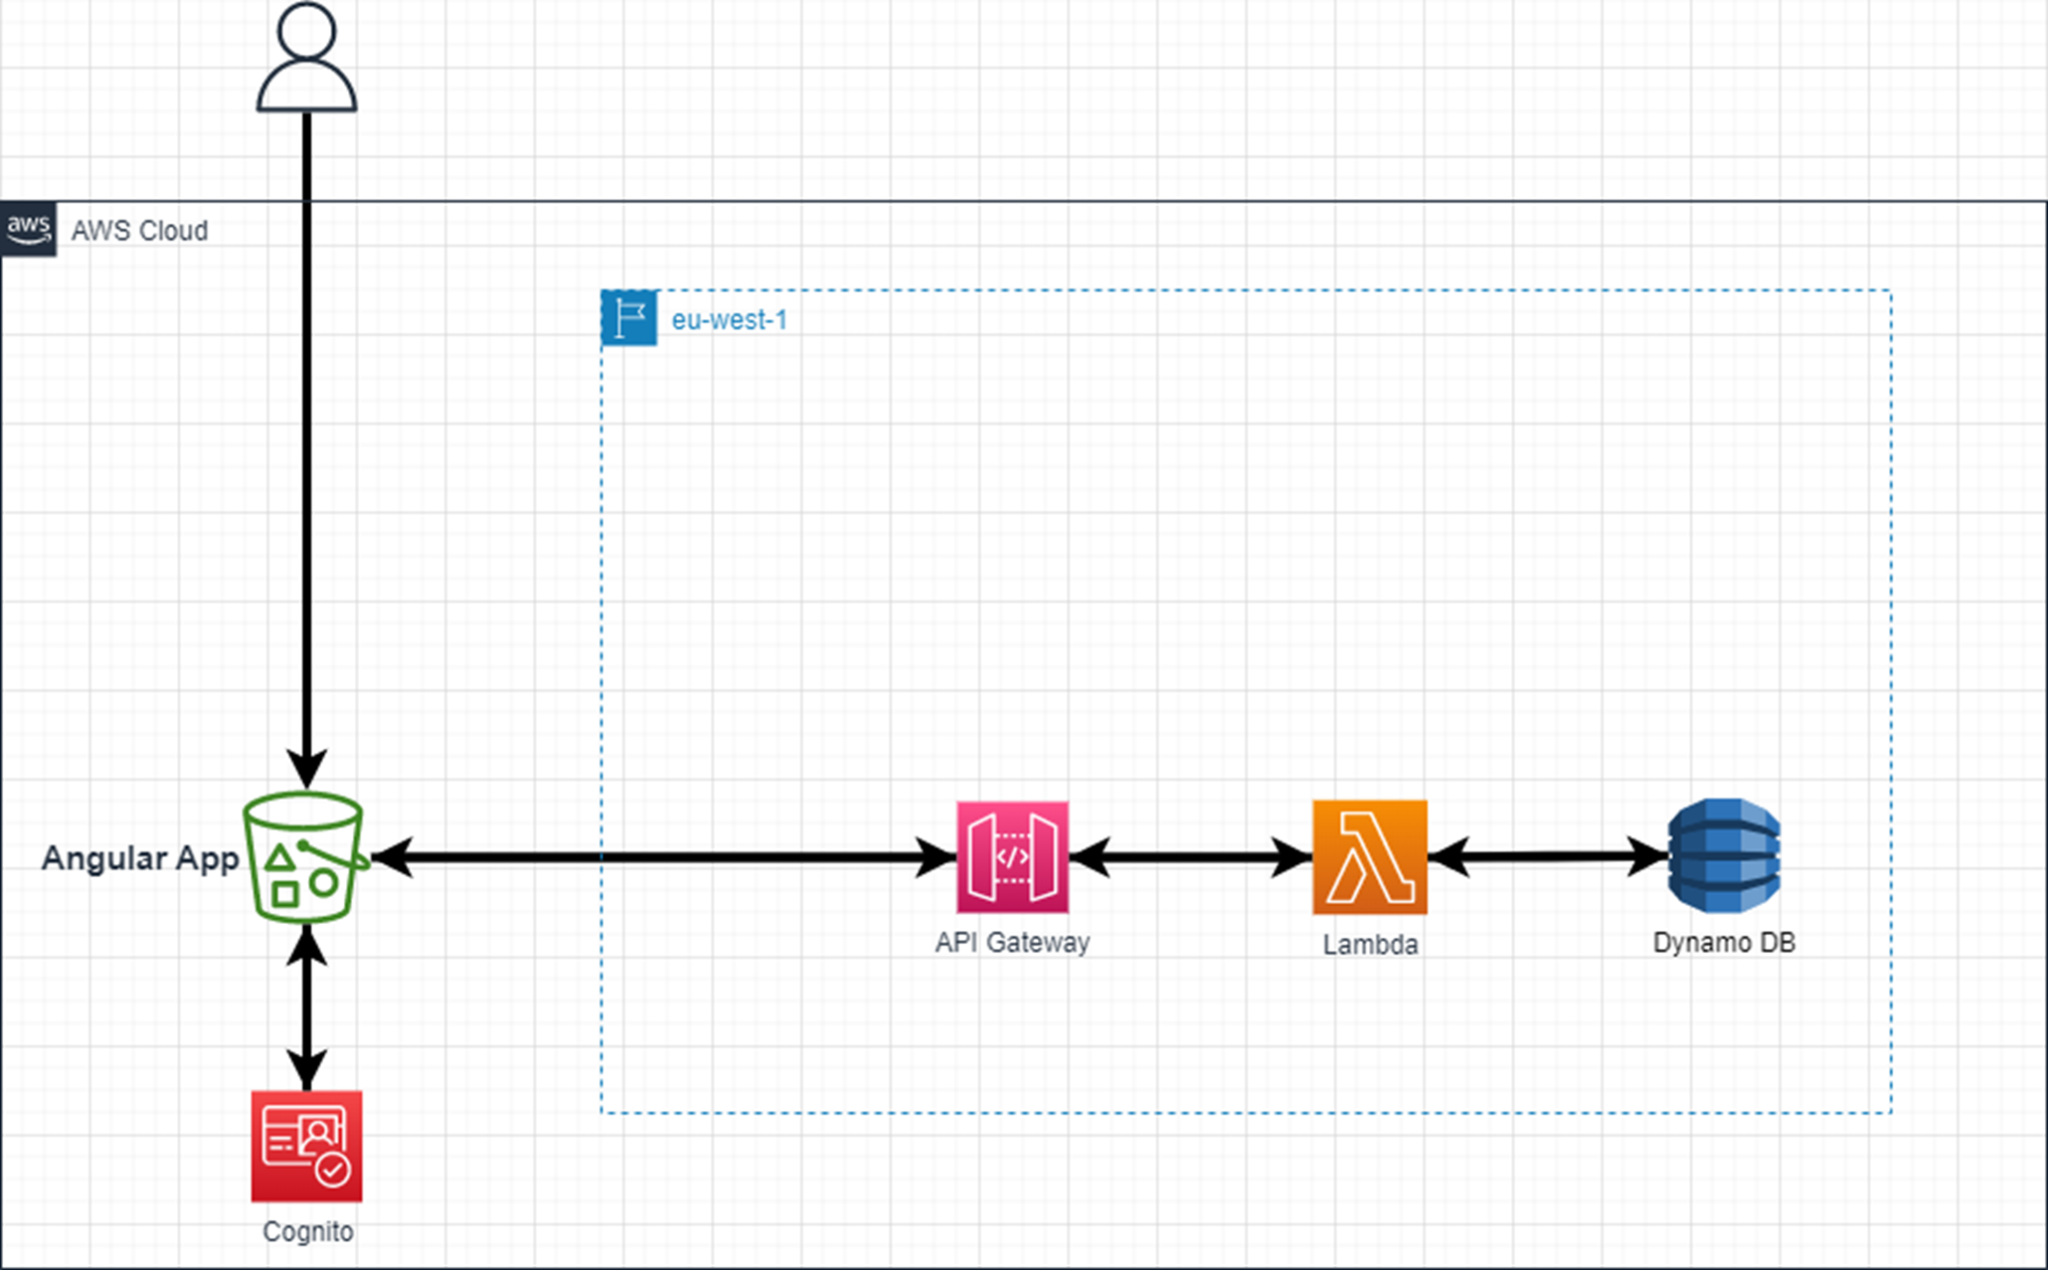The width and height of the screenshot is (2048, 1270).
Task: Click the Lambda text label
Action: (1370, 943)
